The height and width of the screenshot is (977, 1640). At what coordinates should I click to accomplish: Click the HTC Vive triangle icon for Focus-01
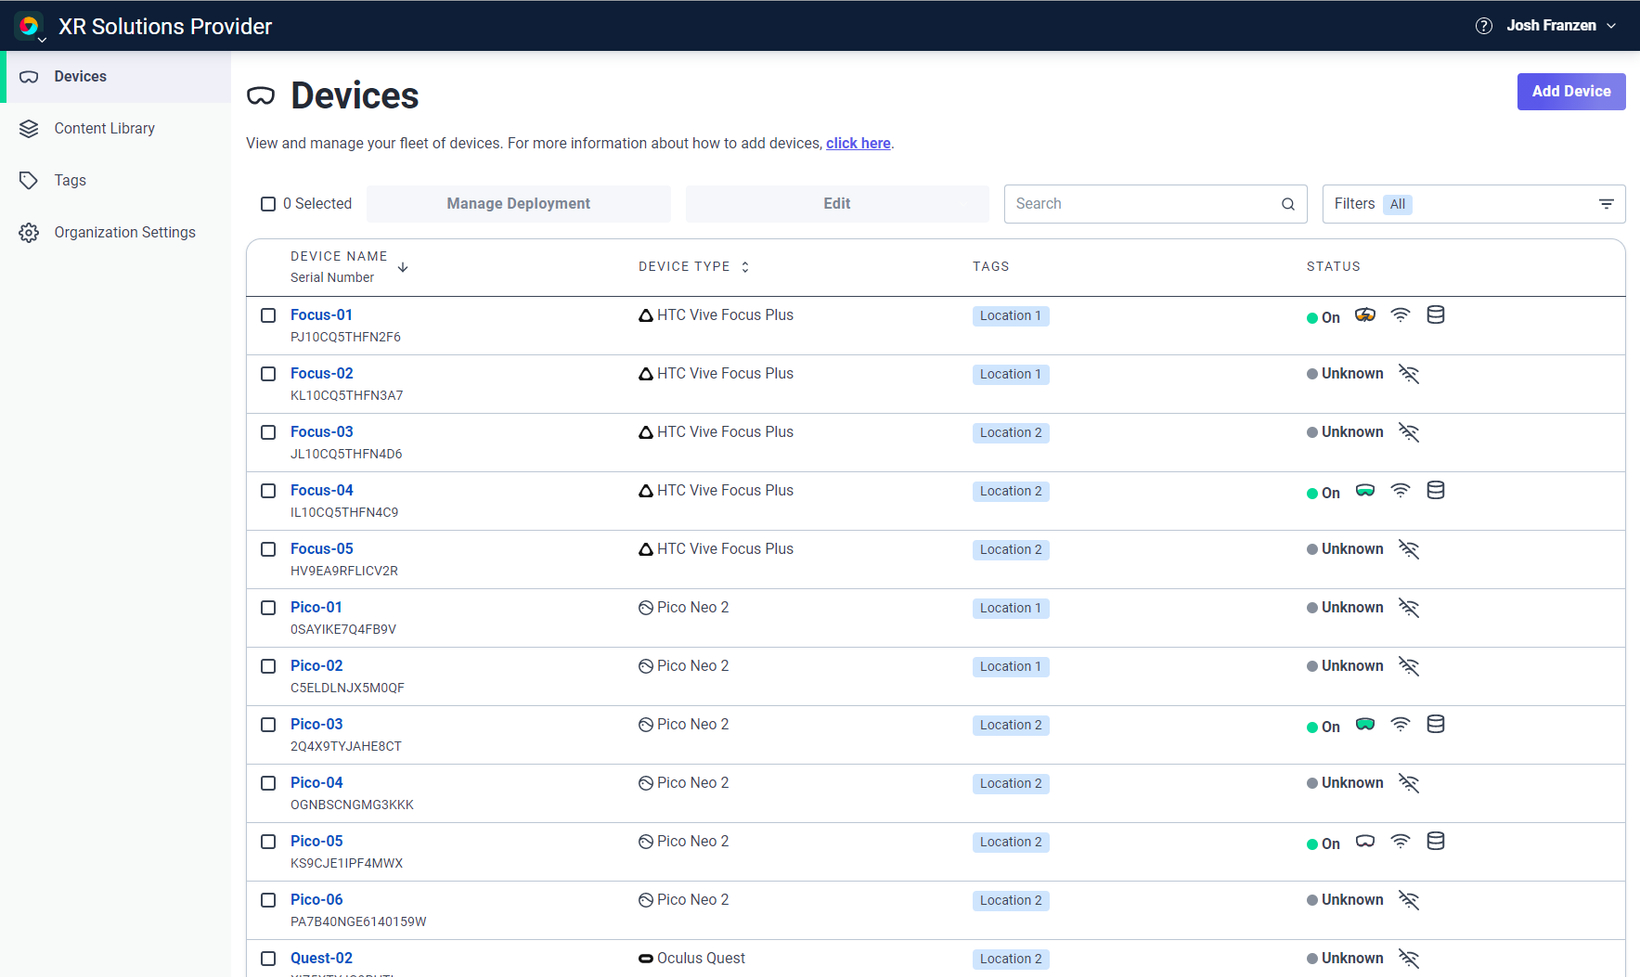tap(646, 316)
